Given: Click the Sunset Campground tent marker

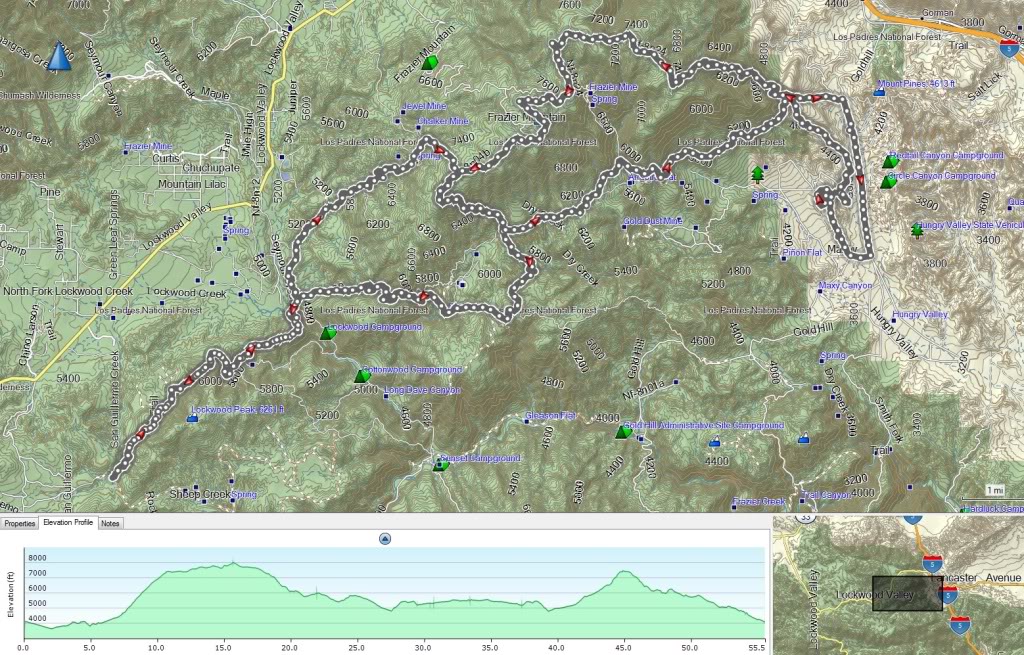Looking at the screenshot, I should point(440,463).
